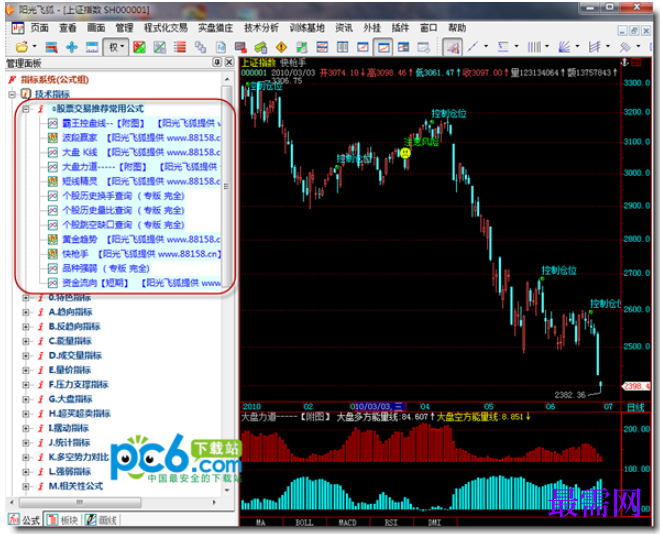Screen dimensions: 660x534
Task: Switch indicator to RSI tab
Action: (391, 523)
